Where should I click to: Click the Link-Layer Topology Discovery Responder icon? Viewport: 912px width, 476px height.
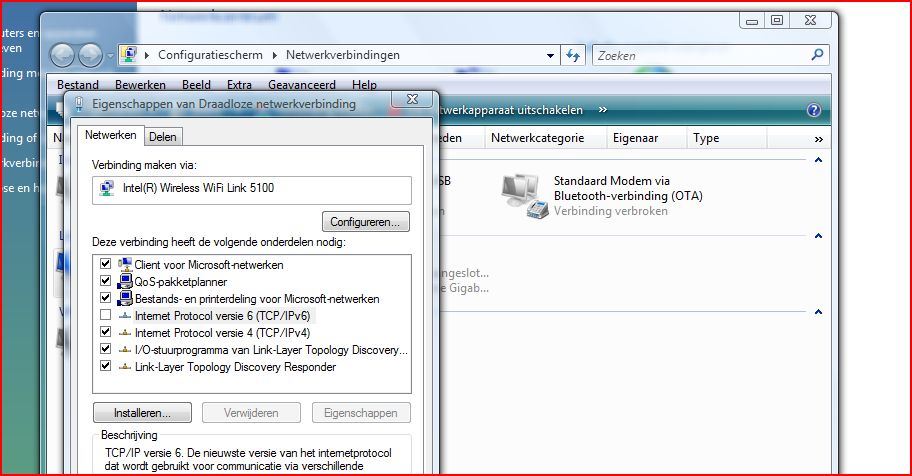coord(124,367)
